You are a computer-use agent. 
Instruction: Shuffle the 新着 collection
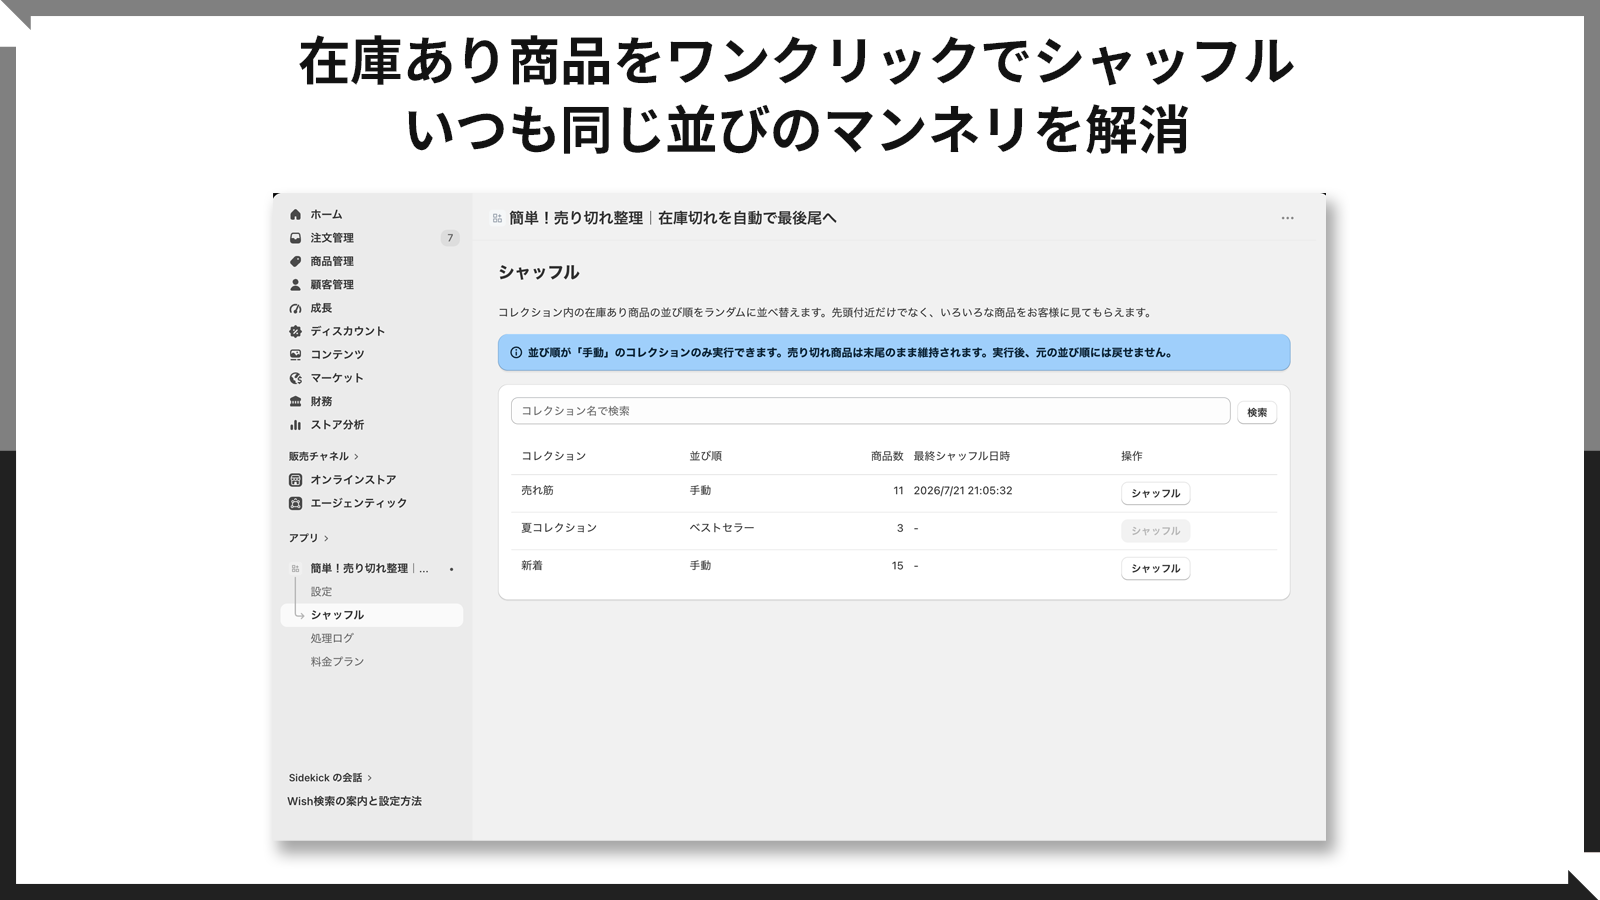click(x=1155, y=568)
